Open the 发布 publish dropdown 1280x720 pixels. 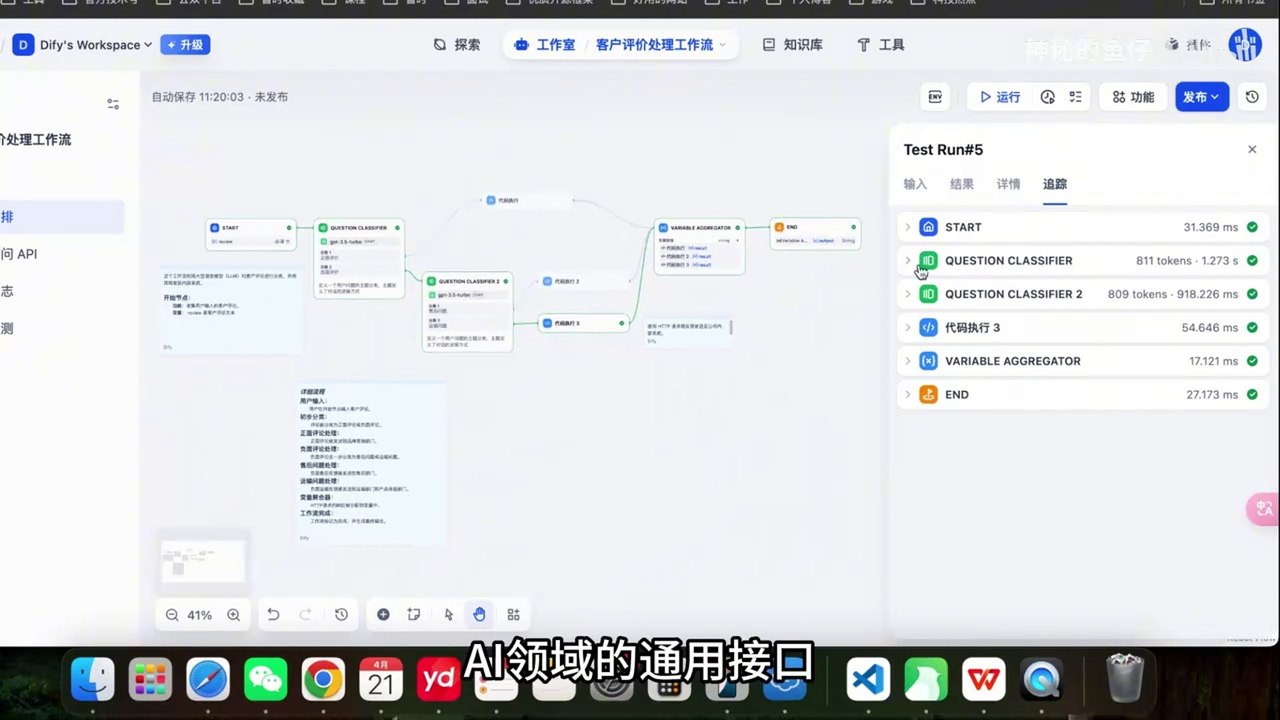[1202, 97]
